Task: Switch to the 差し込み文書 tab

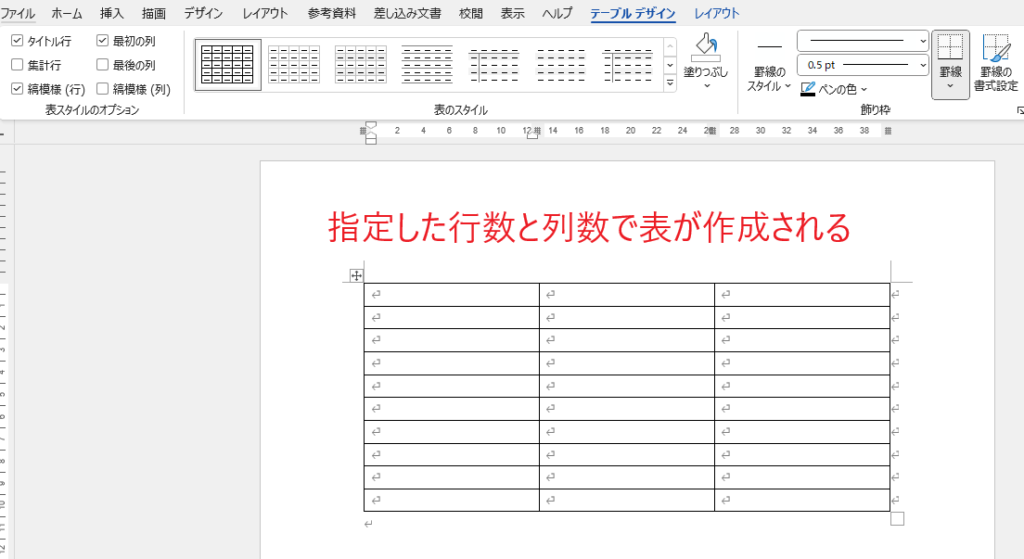Action: tap(408, 13)
